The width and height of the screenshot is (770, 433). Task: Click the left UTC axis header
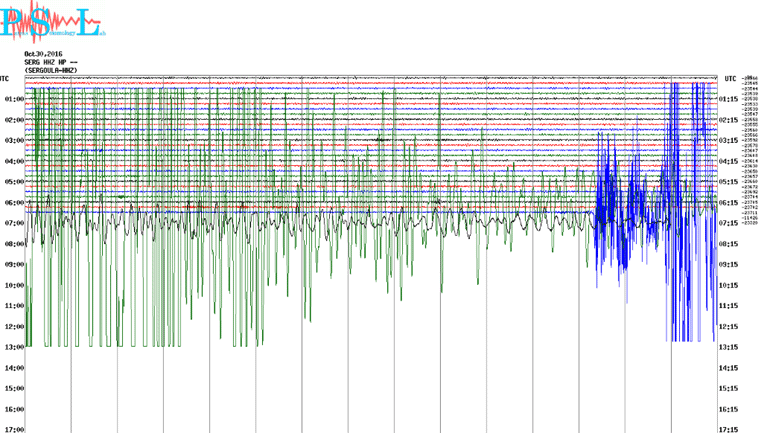6,78
